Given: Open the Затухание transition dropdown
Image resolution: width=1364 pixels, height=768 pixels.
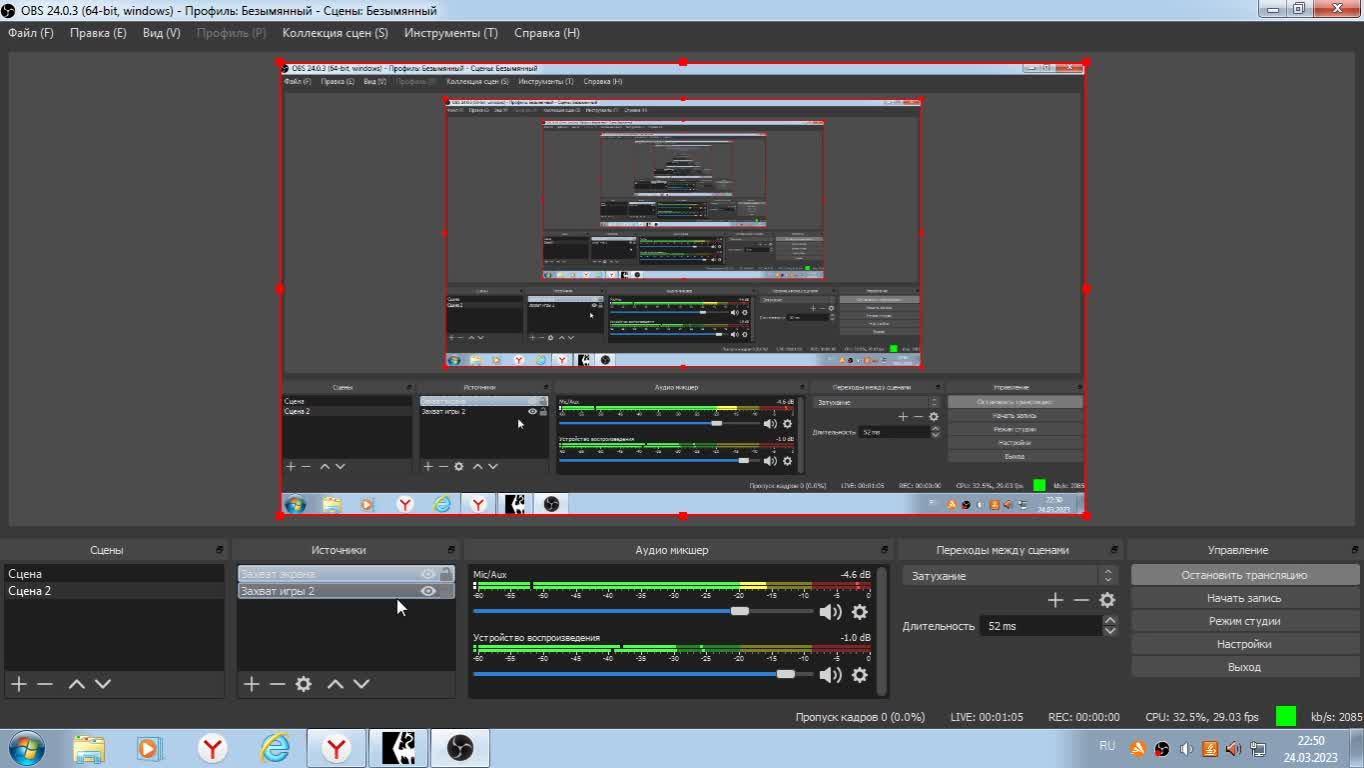Looking at the screenshot, I should (x=1009, y=576).
